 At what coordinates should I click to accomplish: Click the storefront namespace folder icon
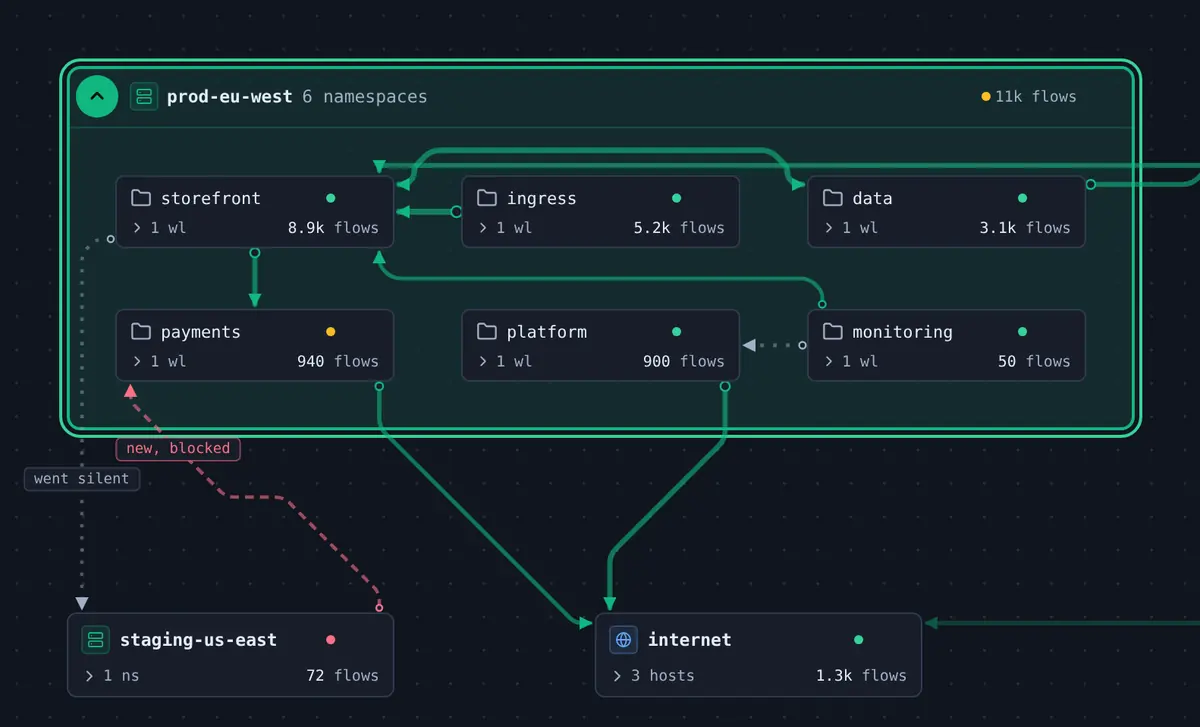pos(141,198)
